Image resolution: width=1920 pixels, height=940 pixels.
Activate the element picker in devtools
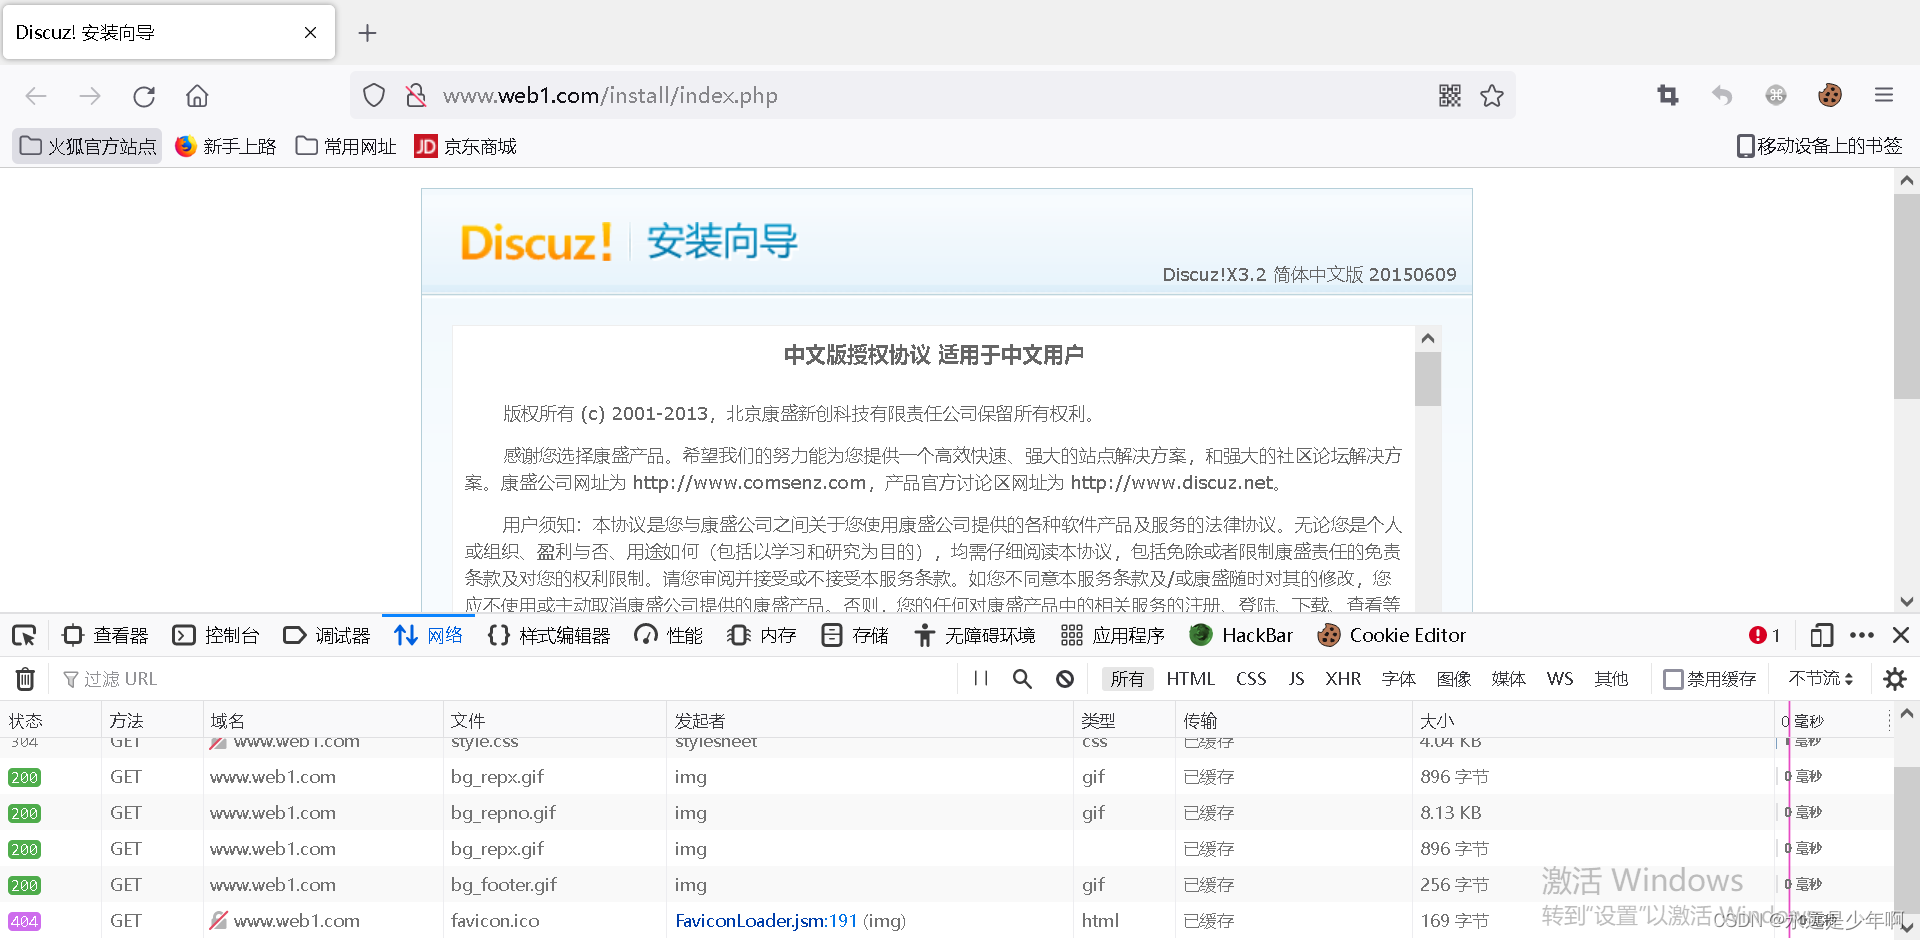(24, 635)
